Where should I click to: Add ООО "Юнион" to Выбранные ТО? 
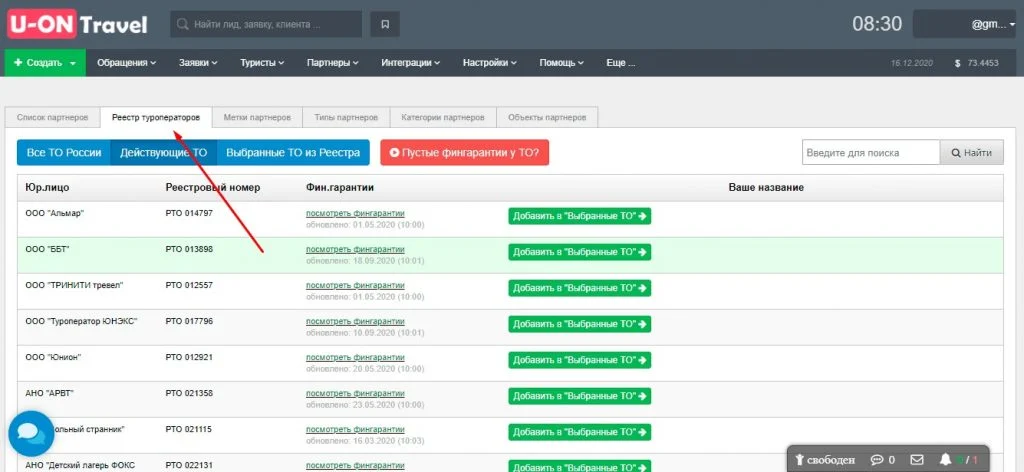click(x=580, y=360)
